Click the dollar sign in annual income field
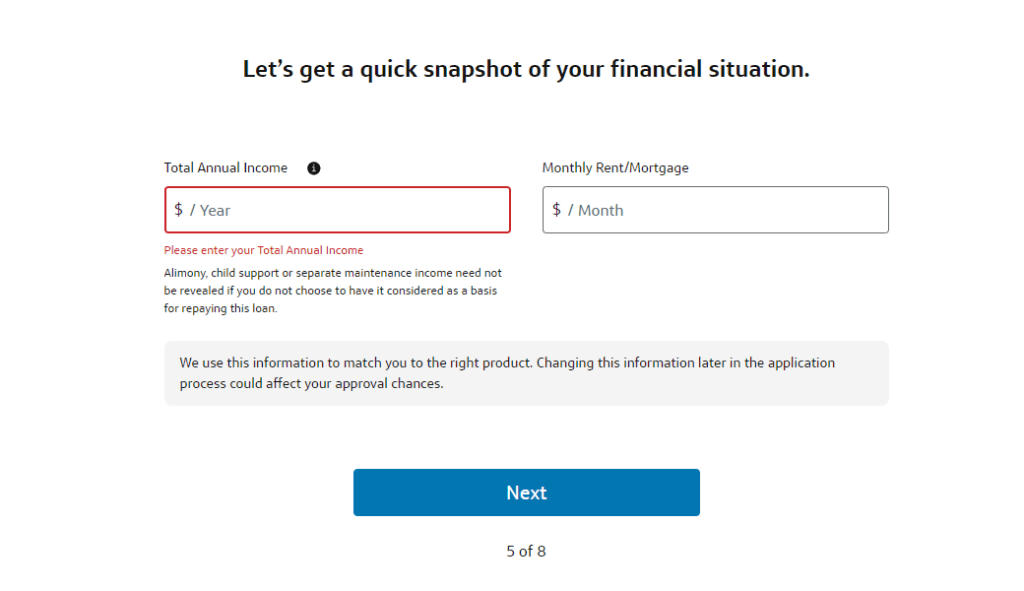 179,210
